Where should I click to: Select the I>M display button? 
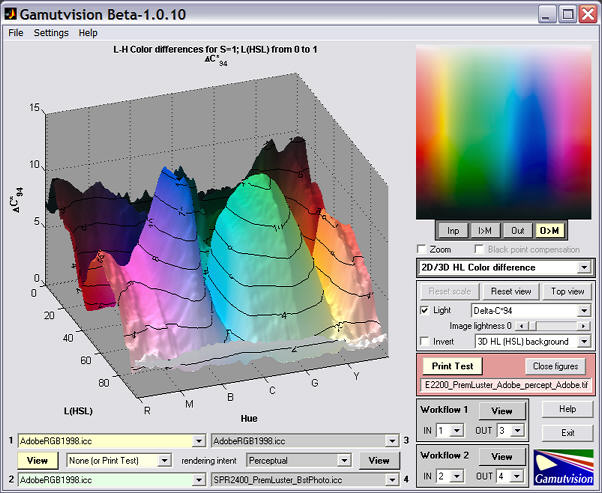click(485, 230)
